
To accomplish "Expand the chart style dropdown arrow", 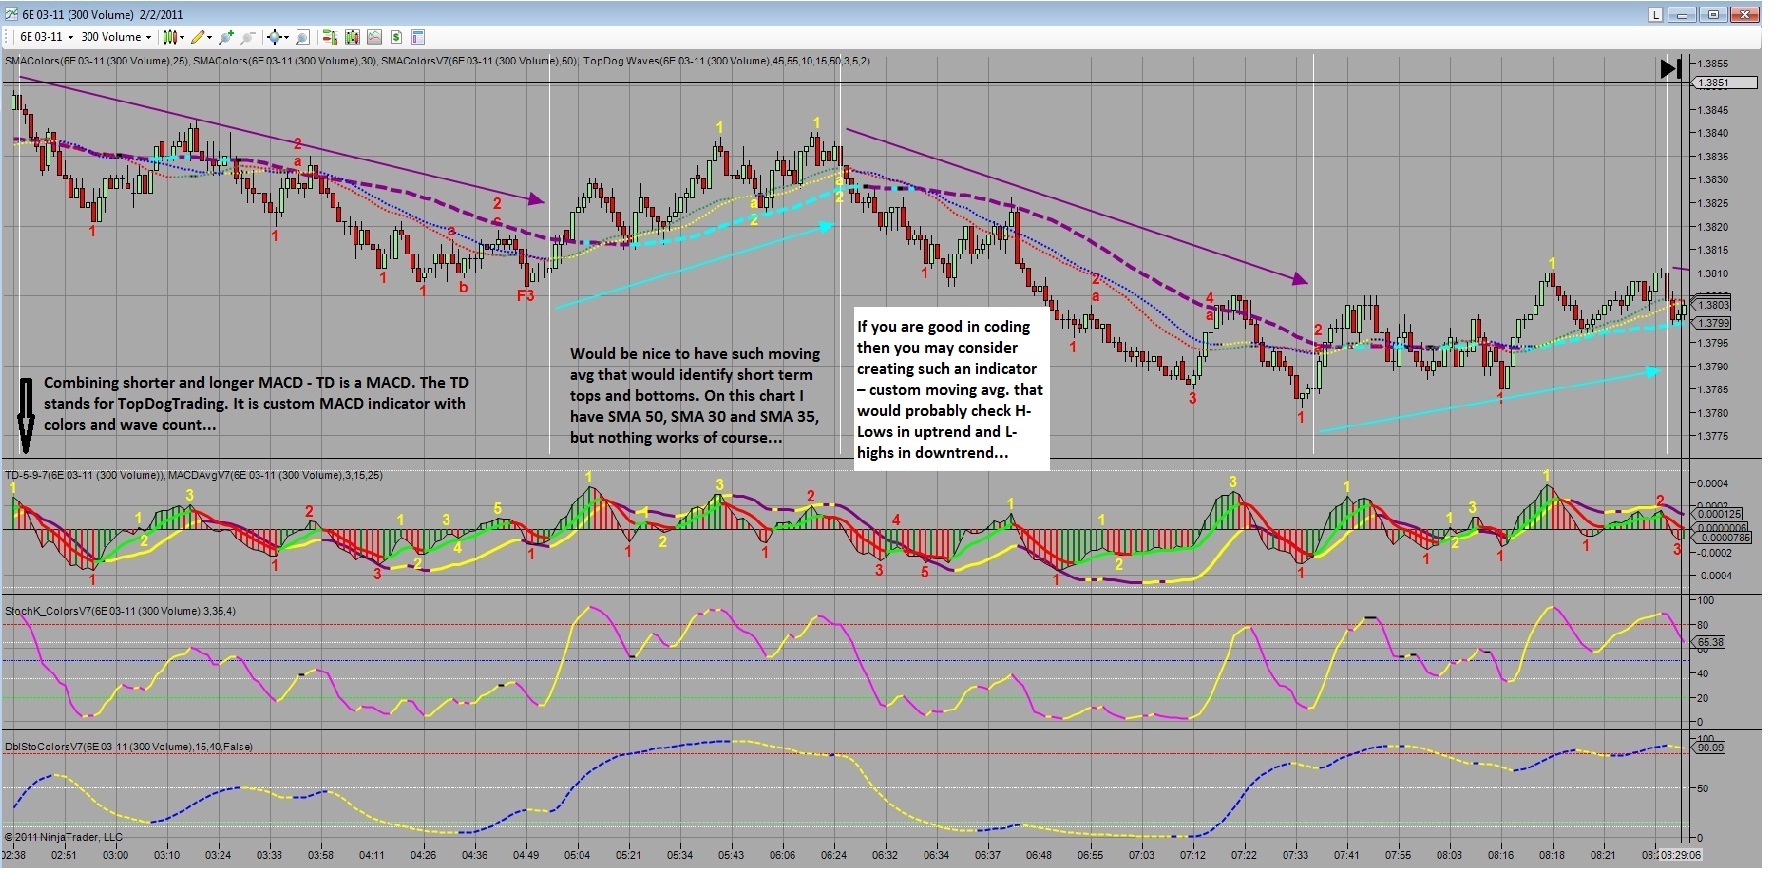I will [x=182, y=37].
